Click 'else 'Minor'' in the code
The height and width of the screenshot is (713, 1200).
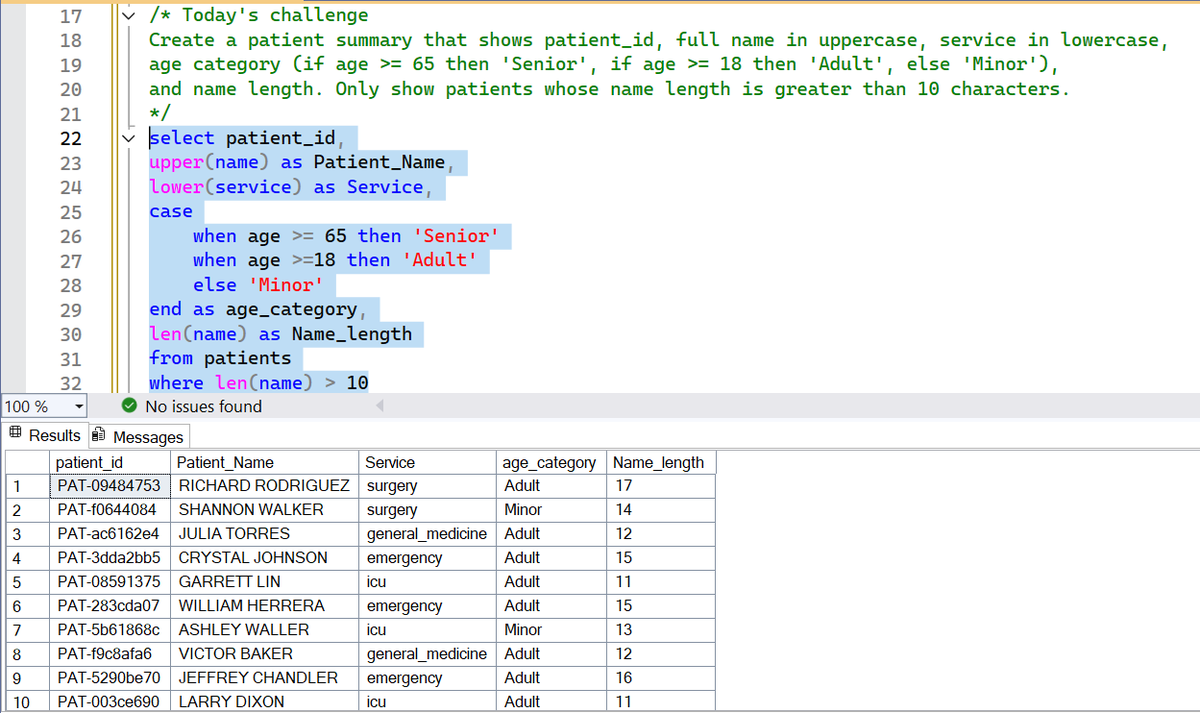(x=259, y=285)
